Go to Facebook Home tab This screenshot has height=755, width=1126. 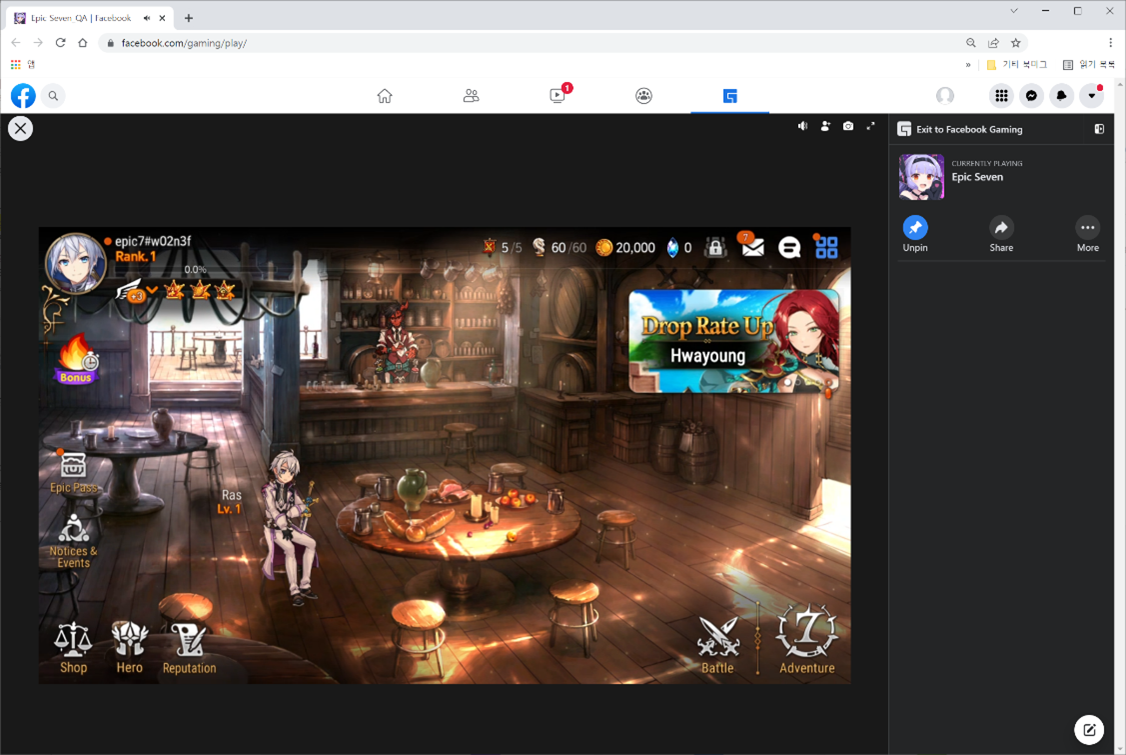pyautogui.click(x=385, y=96)
